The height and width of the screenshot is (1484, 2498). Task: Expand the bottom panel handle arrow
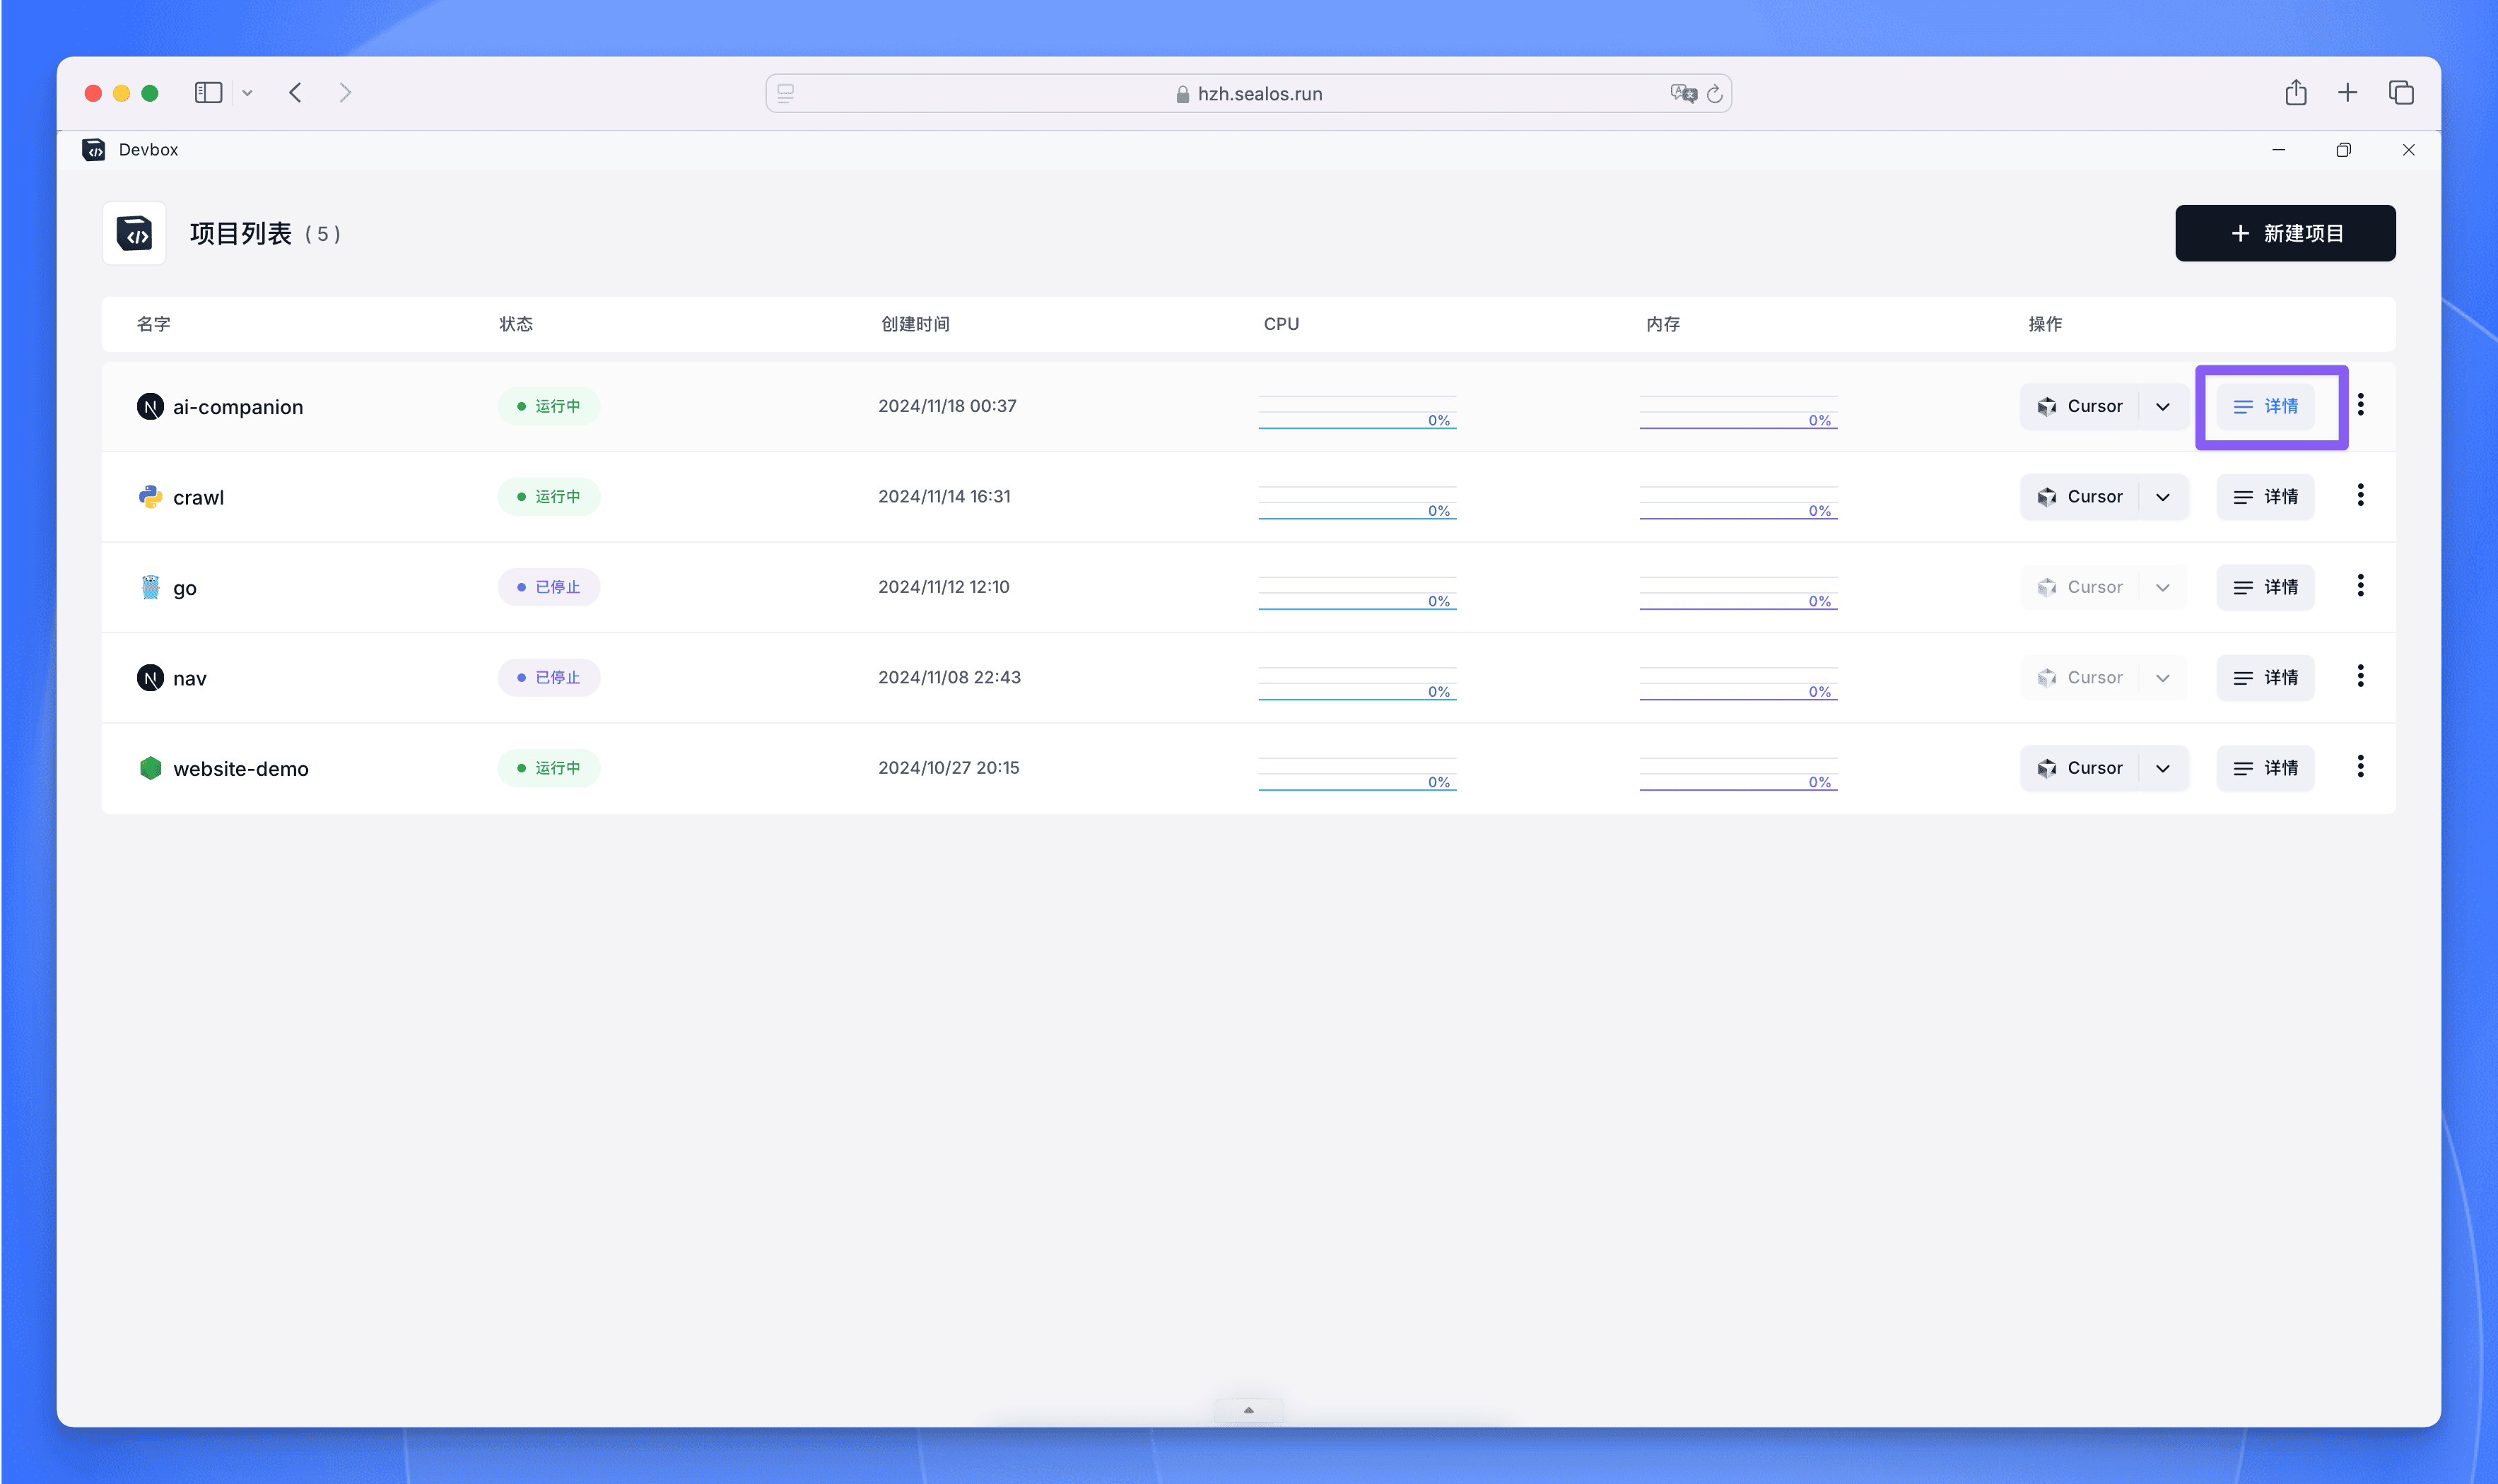click(1248, 1410)
